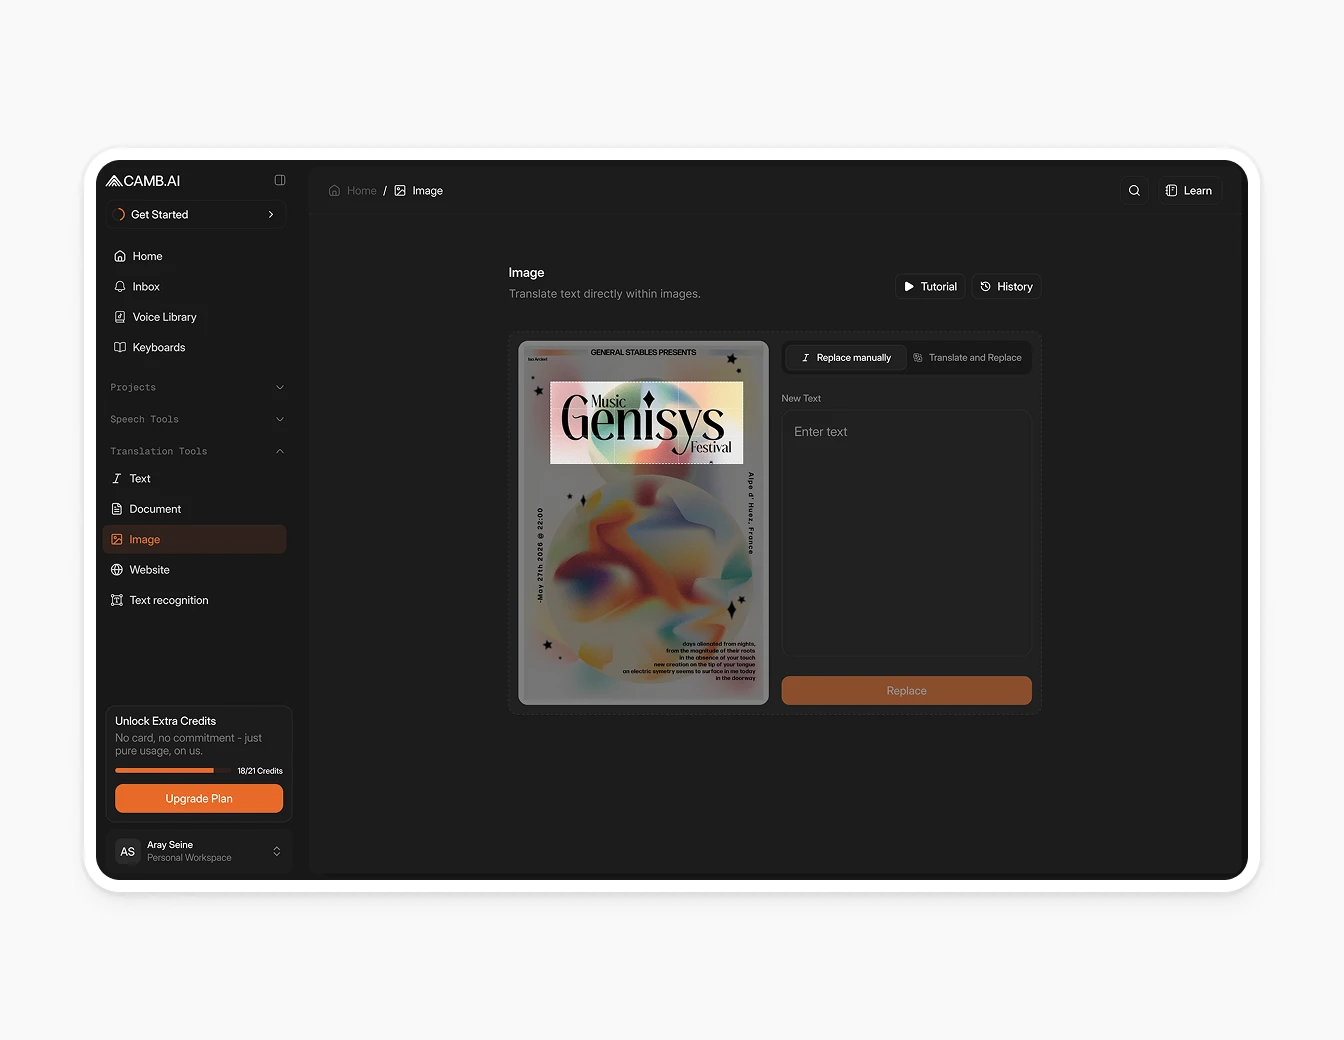This screenshot has height=1040, width=1344.
Task: Open the Website translation tool
Action: pos(148,569)
